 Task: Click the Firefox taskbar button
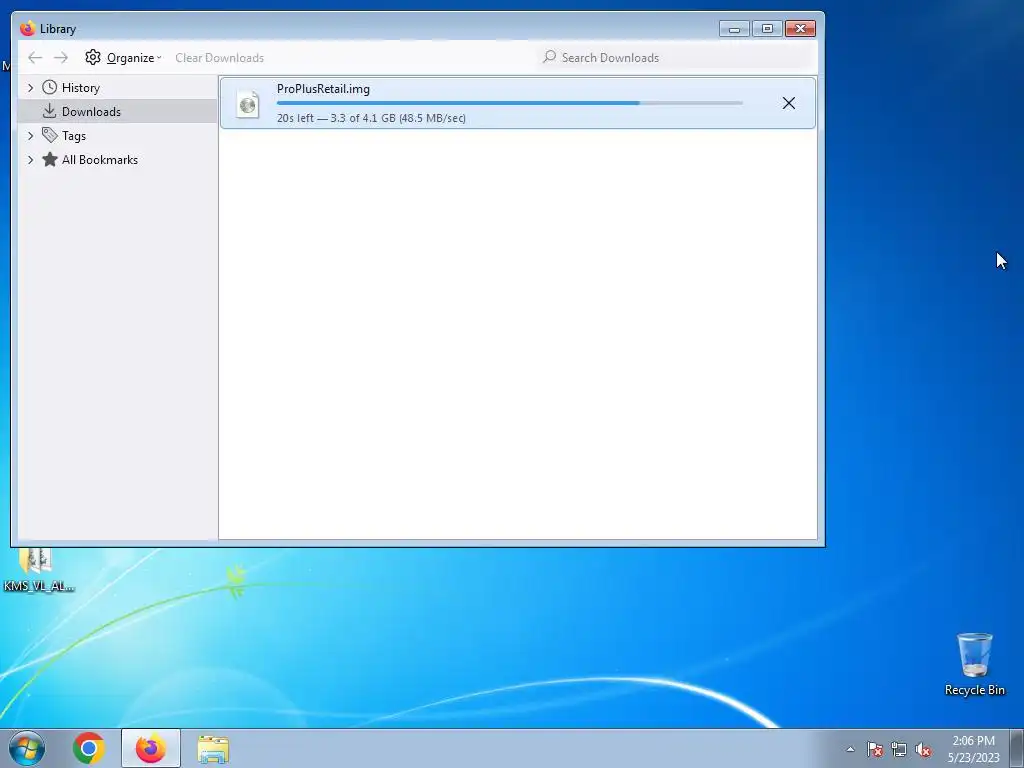[x=150, y=748]
